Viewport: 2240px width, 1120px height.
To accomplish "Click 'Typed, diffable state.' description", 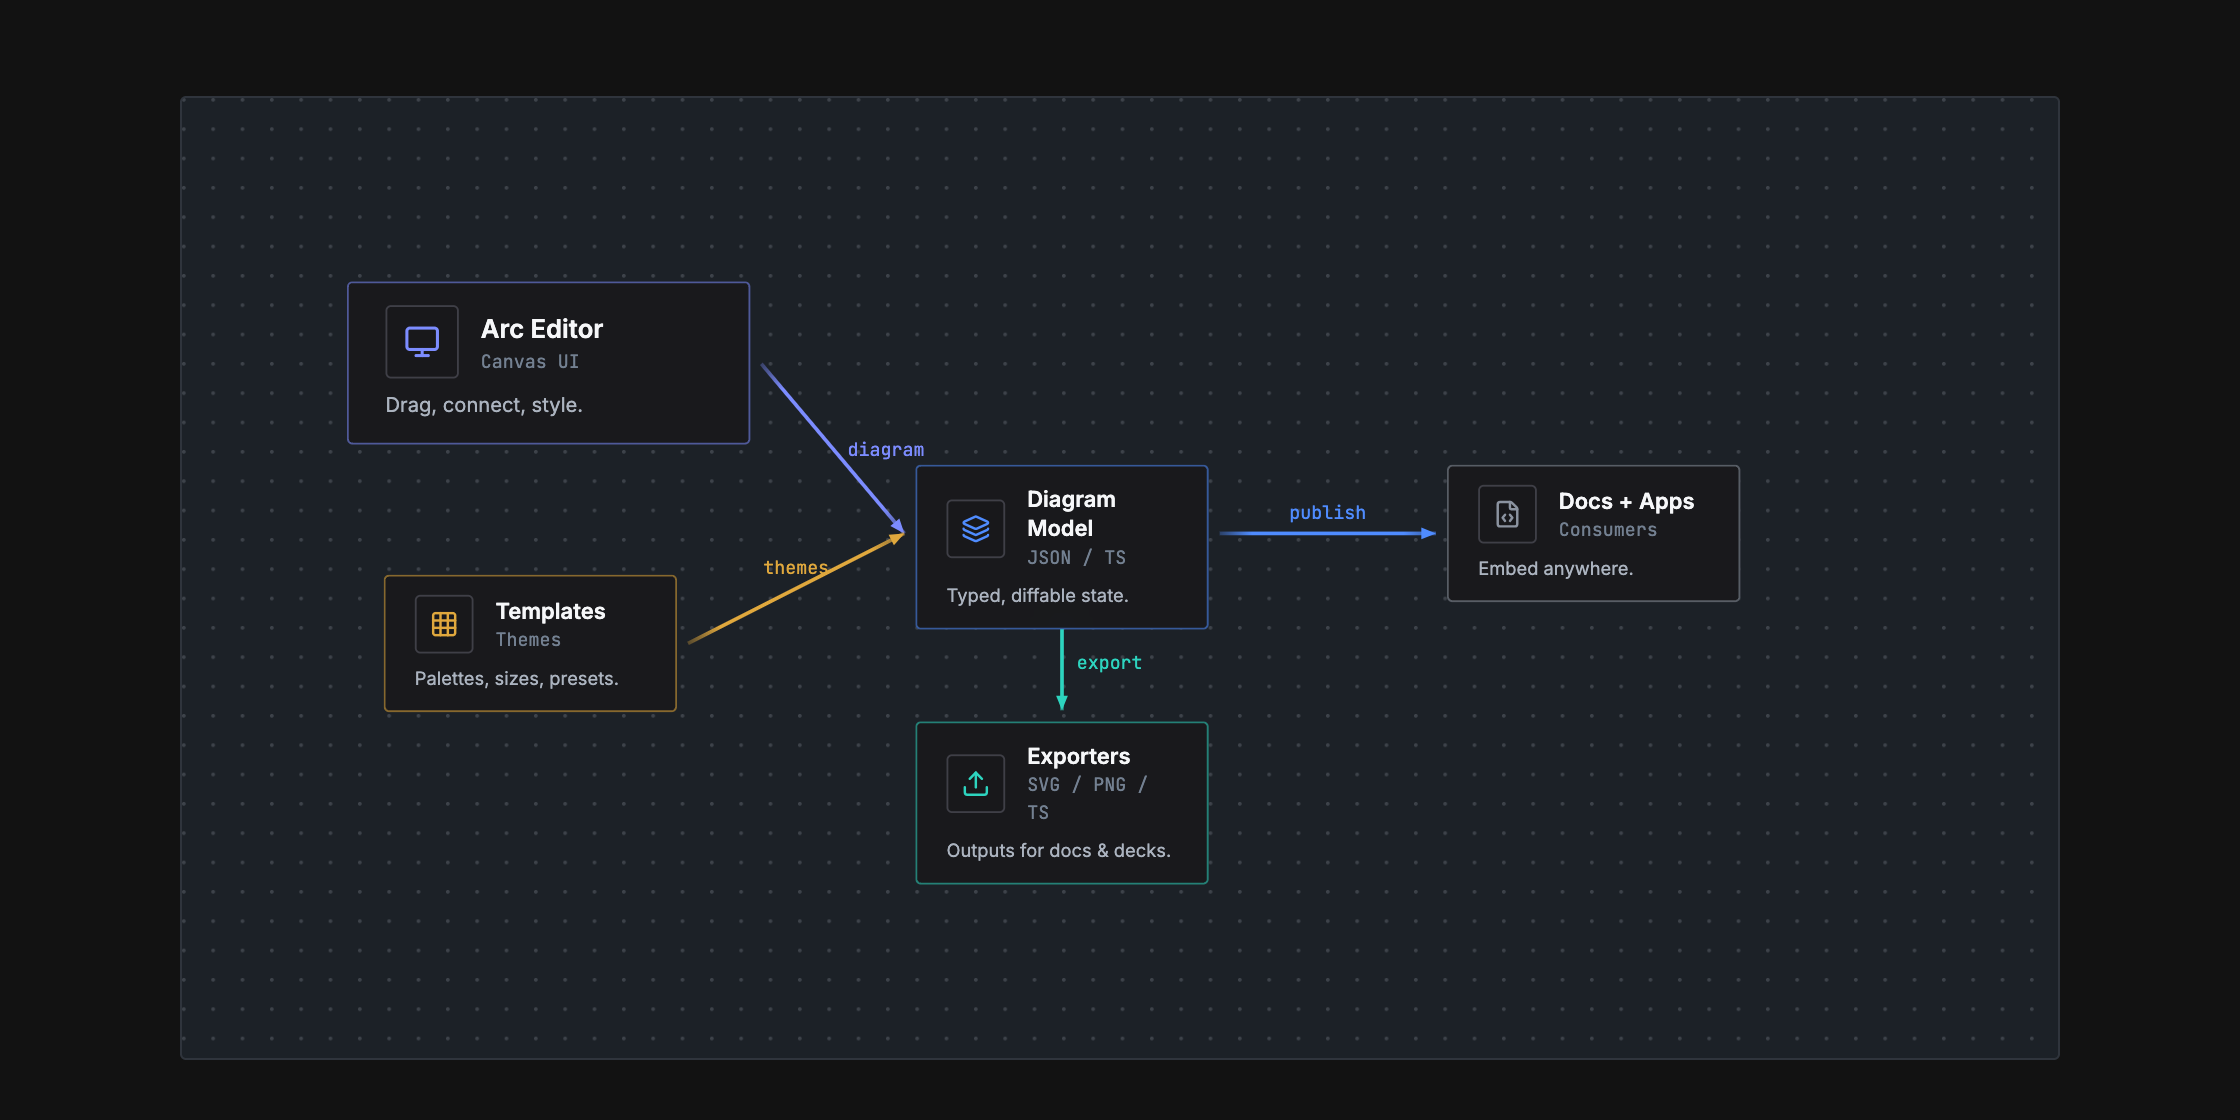I will 1038,596.
